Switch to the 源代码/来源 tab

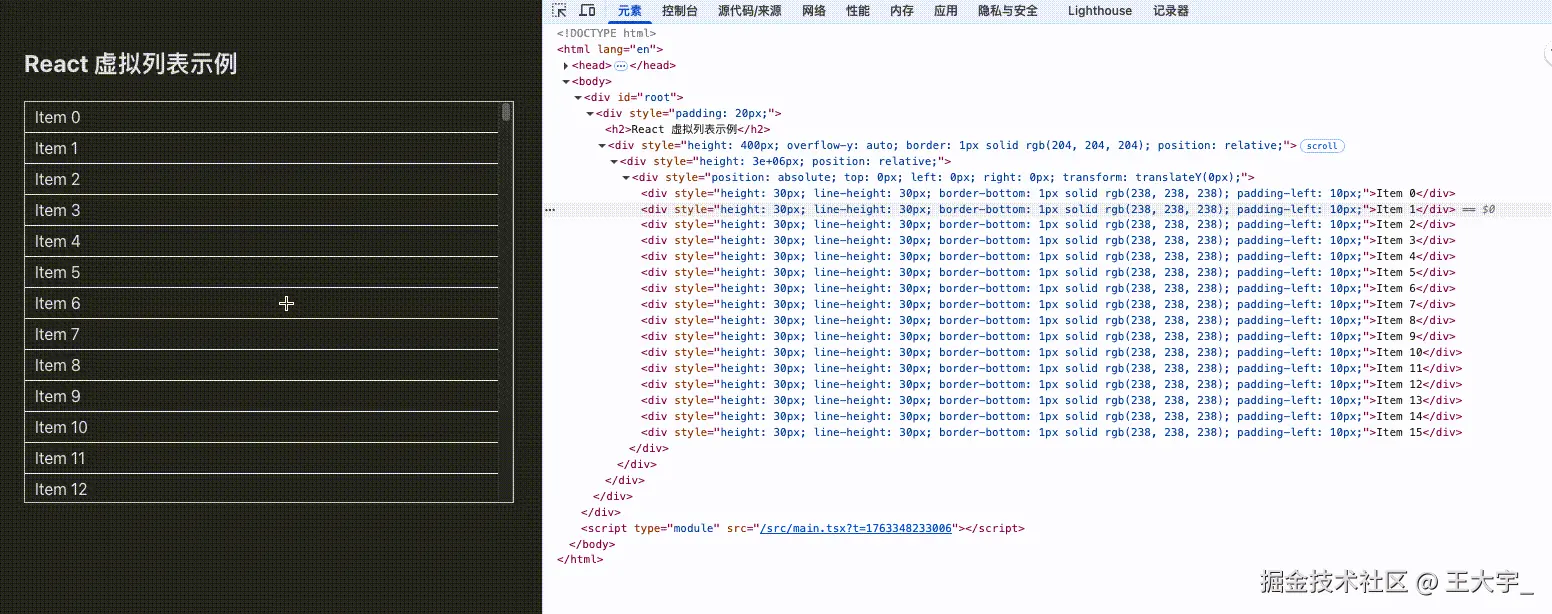pos(749,11)
